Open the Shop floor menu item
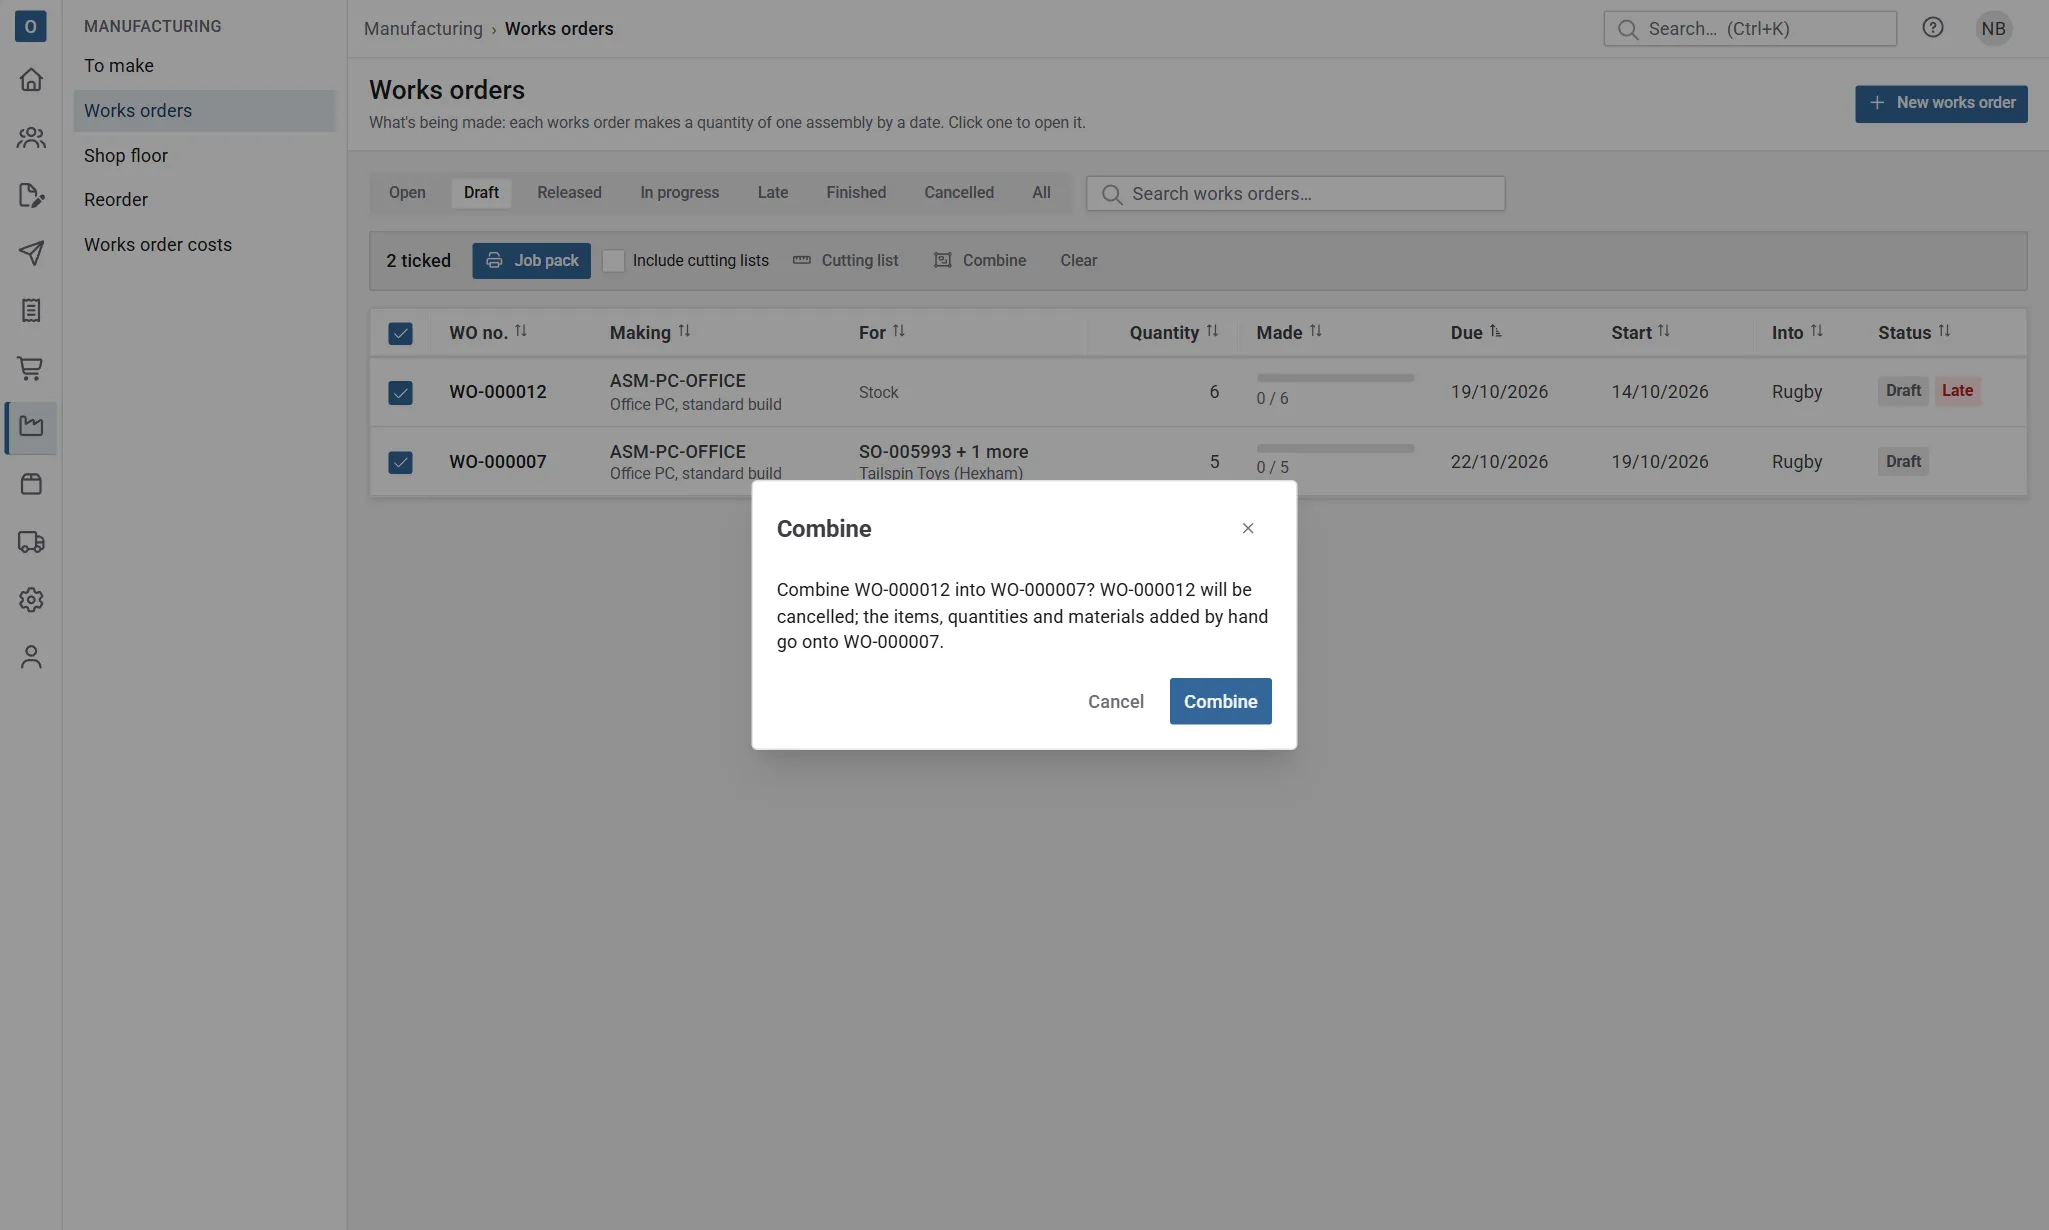This screenshot has height=1230, width=2049. [x=204, y=155]
